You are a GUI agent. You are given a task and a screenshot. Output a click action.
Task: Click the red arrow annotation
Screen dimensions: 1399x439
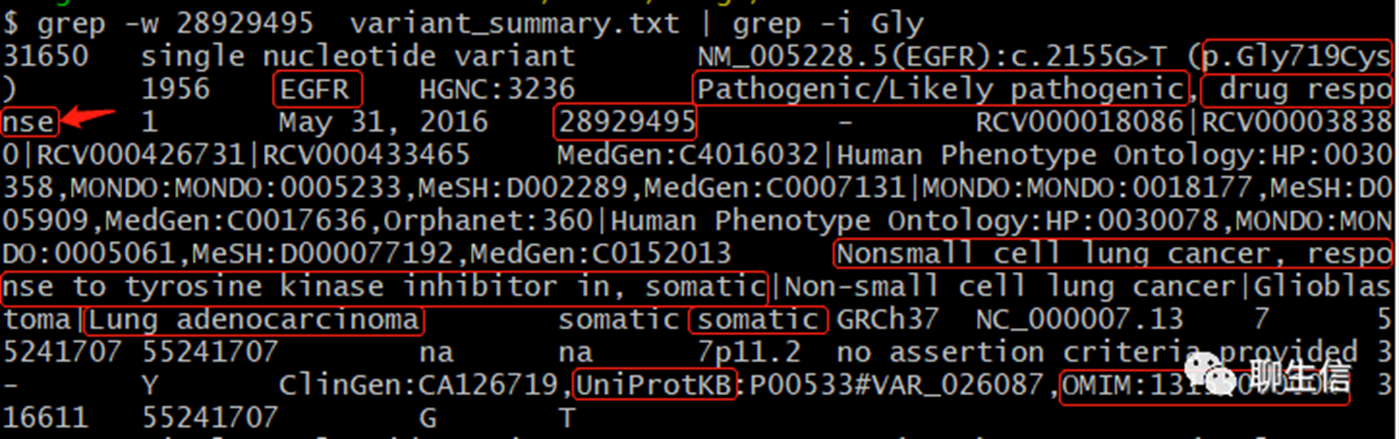(x=88, y=120)
